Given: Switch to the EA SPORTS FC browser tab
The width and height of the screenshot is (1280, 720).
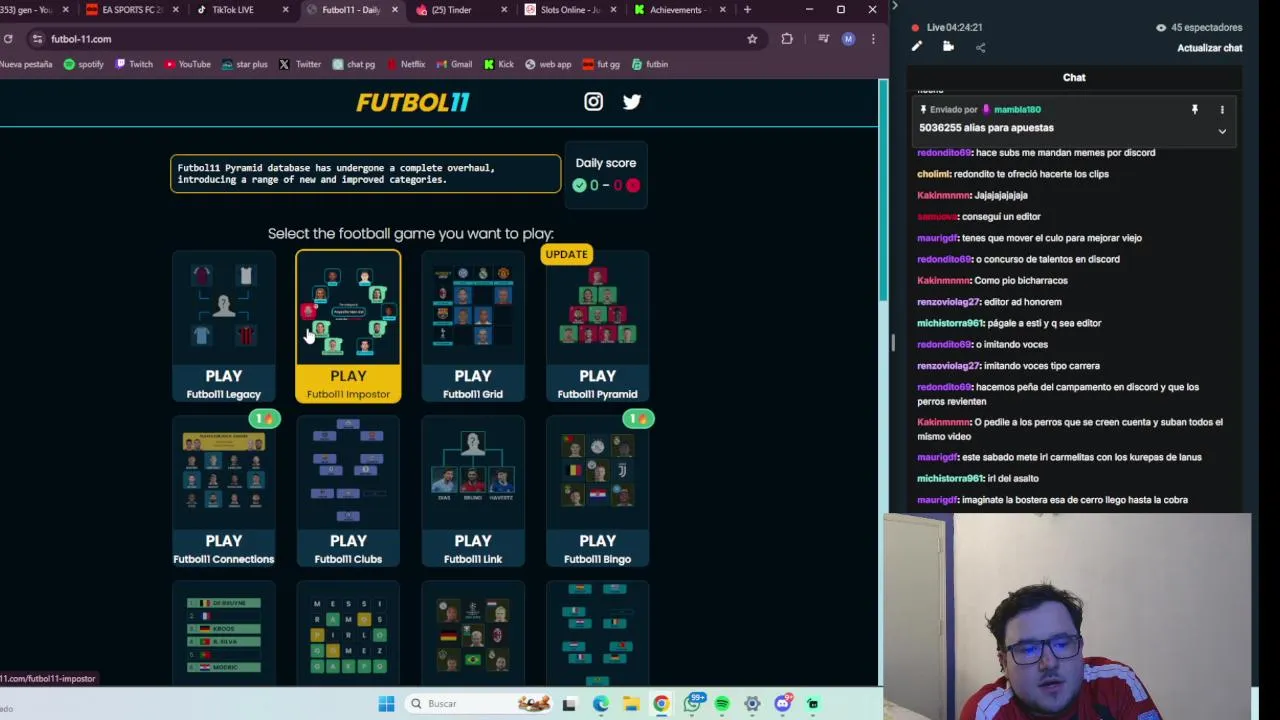Looking at the screenshot, I should click(x=133, y=10).
